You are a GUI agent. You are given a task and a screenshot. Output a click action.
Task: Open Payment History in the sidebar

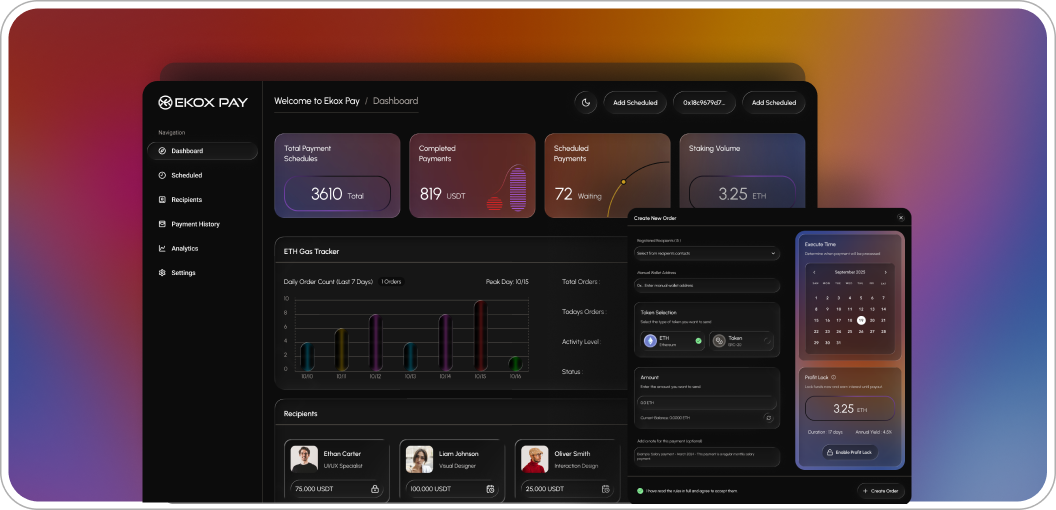coord(195,224)
